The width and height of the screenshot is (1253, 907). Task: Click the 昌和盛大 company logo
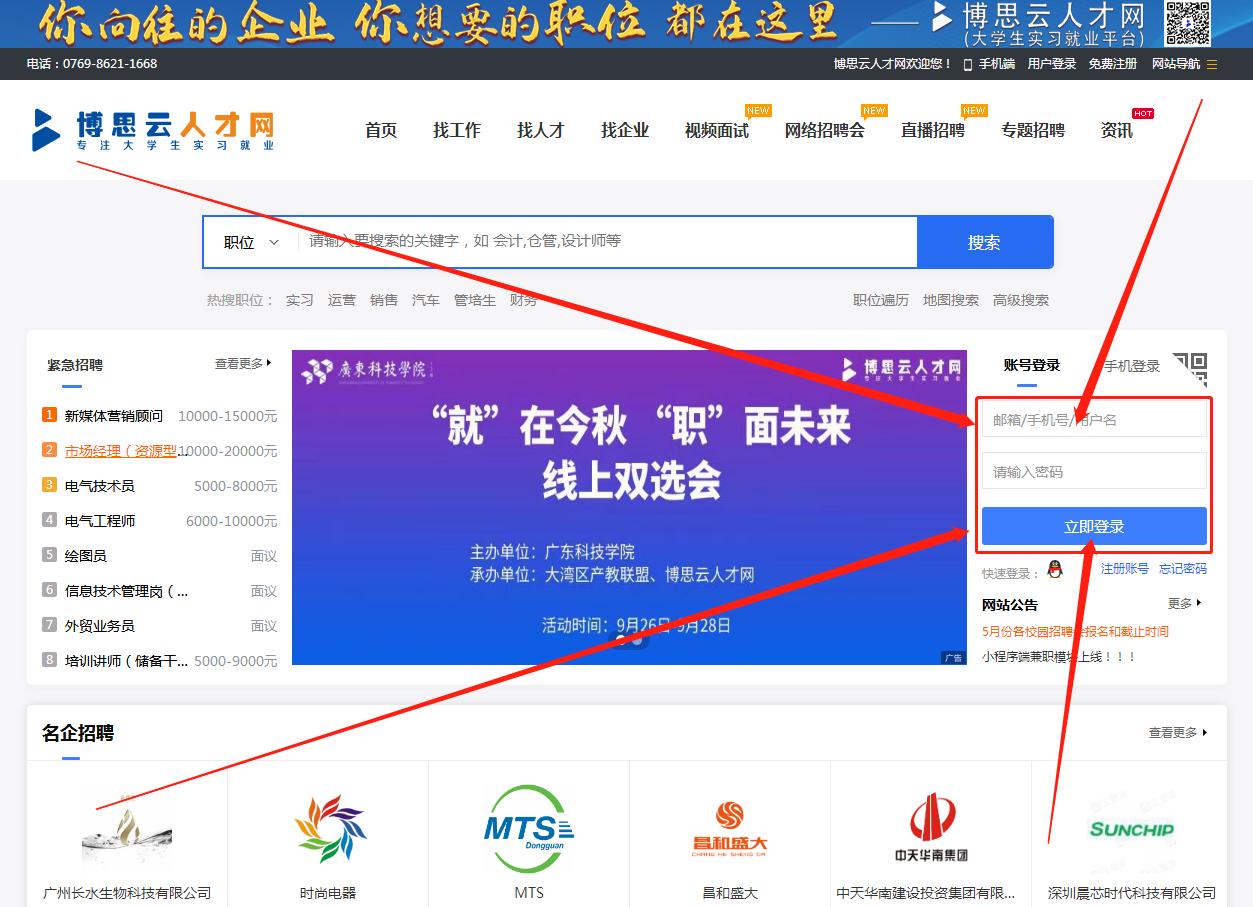click(x=730, y=829)
